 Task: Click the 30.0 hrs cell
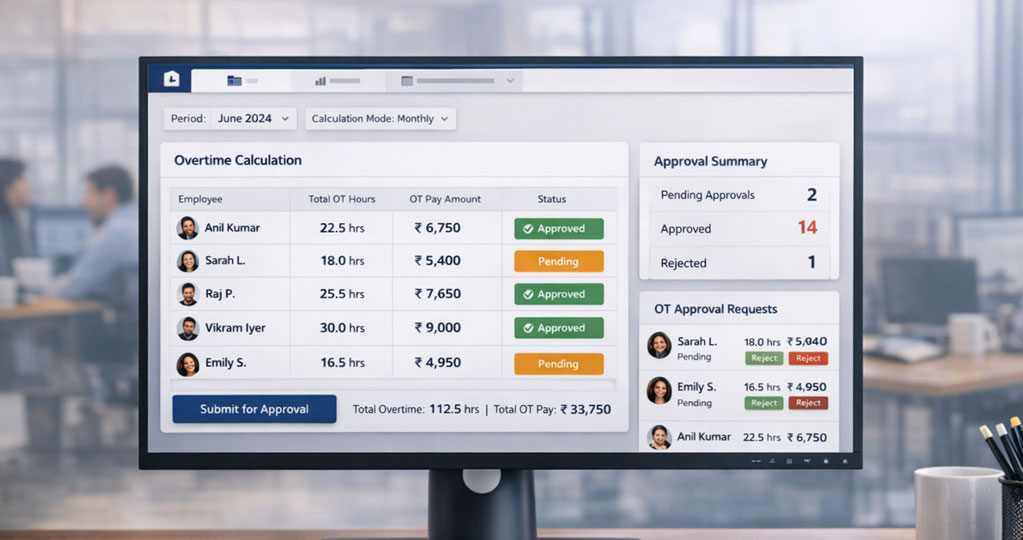coord(342,328)
